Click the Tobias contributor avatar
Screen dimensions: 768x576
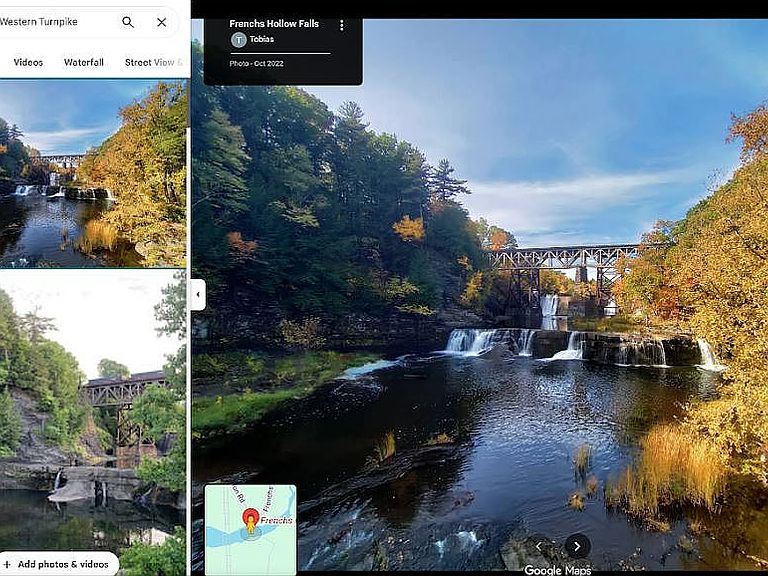[239, 40]
